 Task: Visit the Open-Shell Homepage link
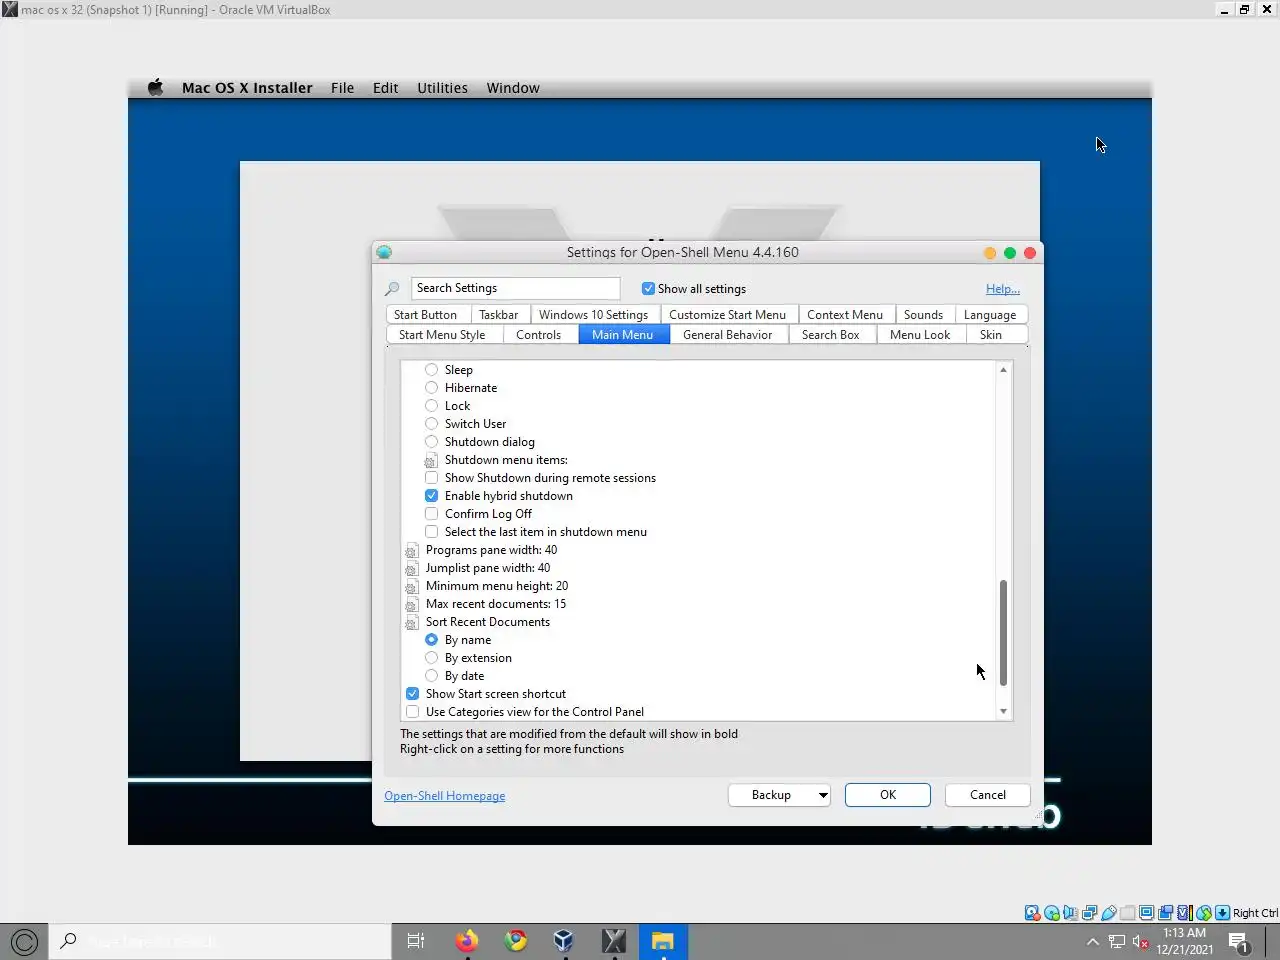click(x=445, y=796)
